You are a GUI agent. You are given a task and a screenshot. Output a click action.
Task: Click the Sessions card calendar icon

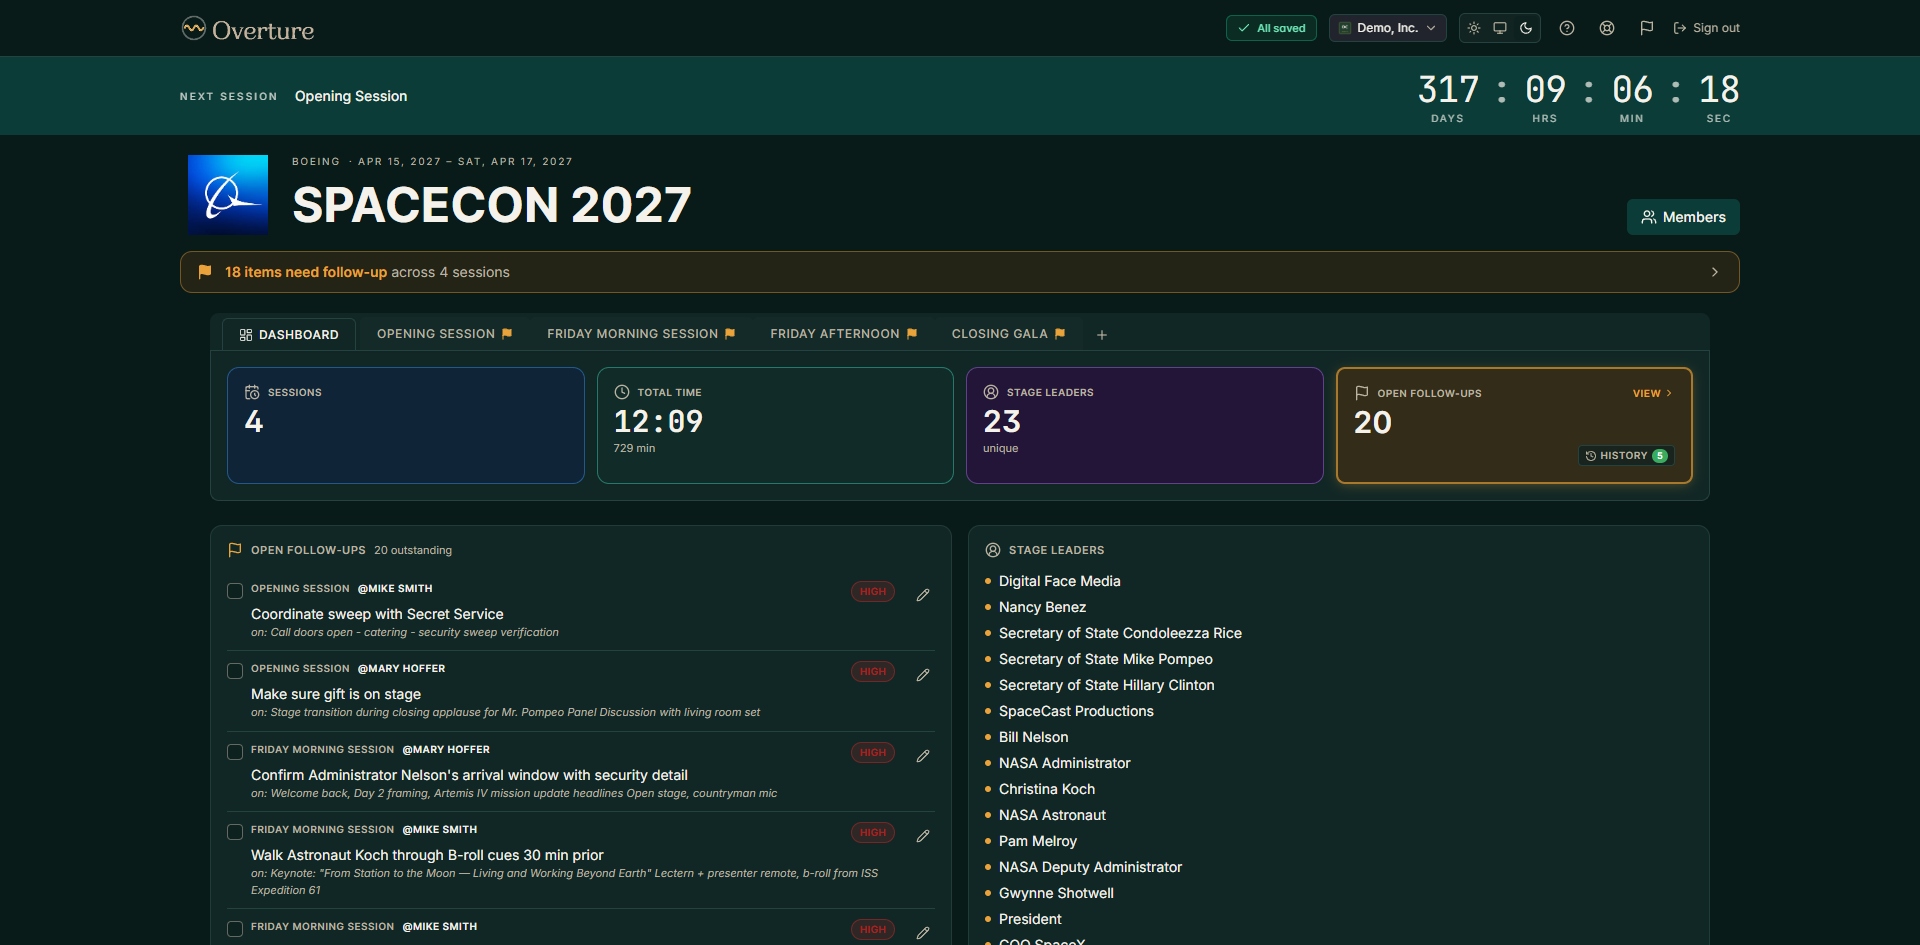click(x=252, y=392)
